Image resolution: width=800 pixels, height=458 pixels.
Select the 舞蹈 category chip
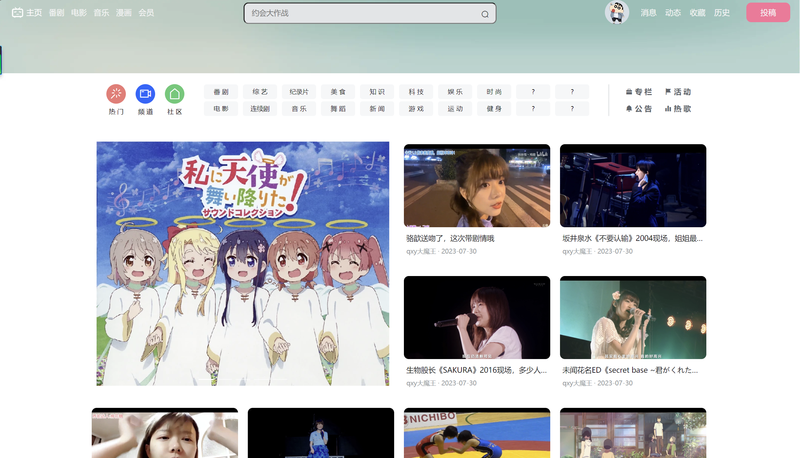coord(338,109)
